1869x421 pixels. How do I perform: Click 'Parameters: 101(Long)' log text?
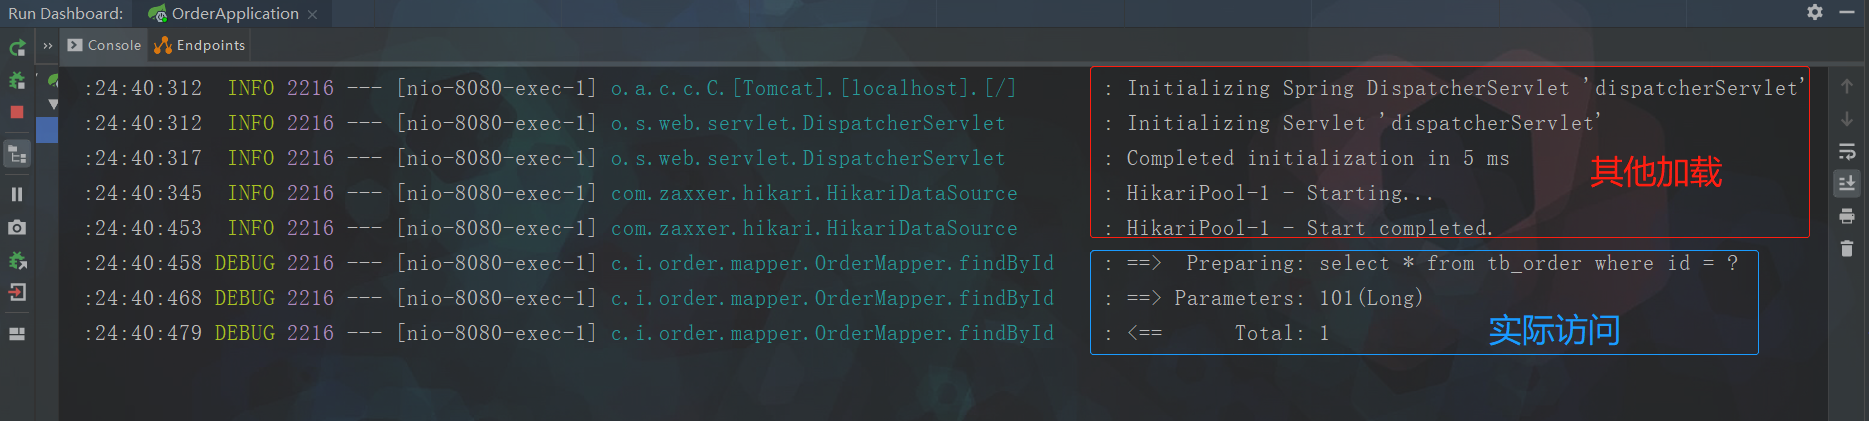pyautogui.click(x=1298, y=298)
